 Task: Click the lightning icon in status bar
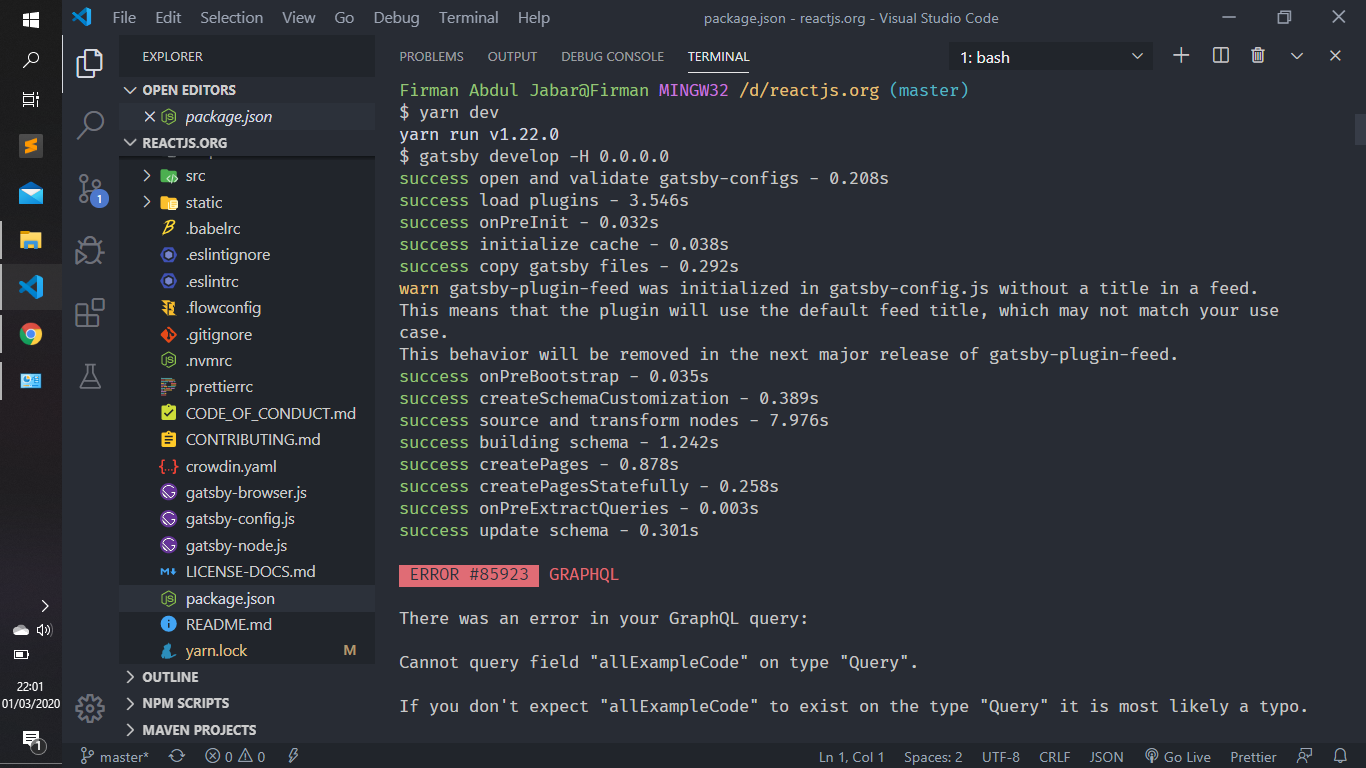point(293,757)
